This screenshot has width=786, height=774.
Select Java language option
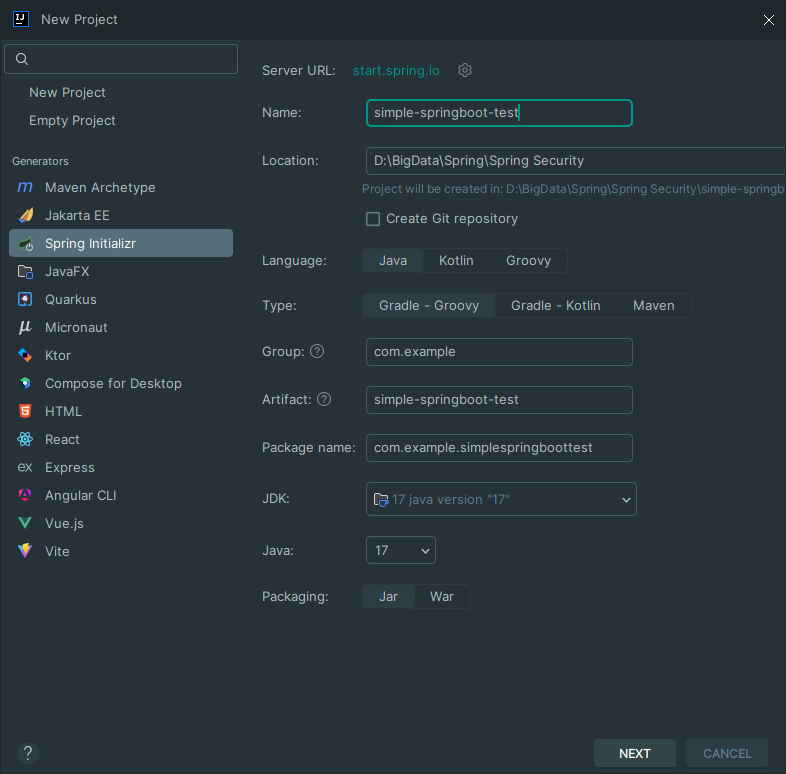pos(393,261)
